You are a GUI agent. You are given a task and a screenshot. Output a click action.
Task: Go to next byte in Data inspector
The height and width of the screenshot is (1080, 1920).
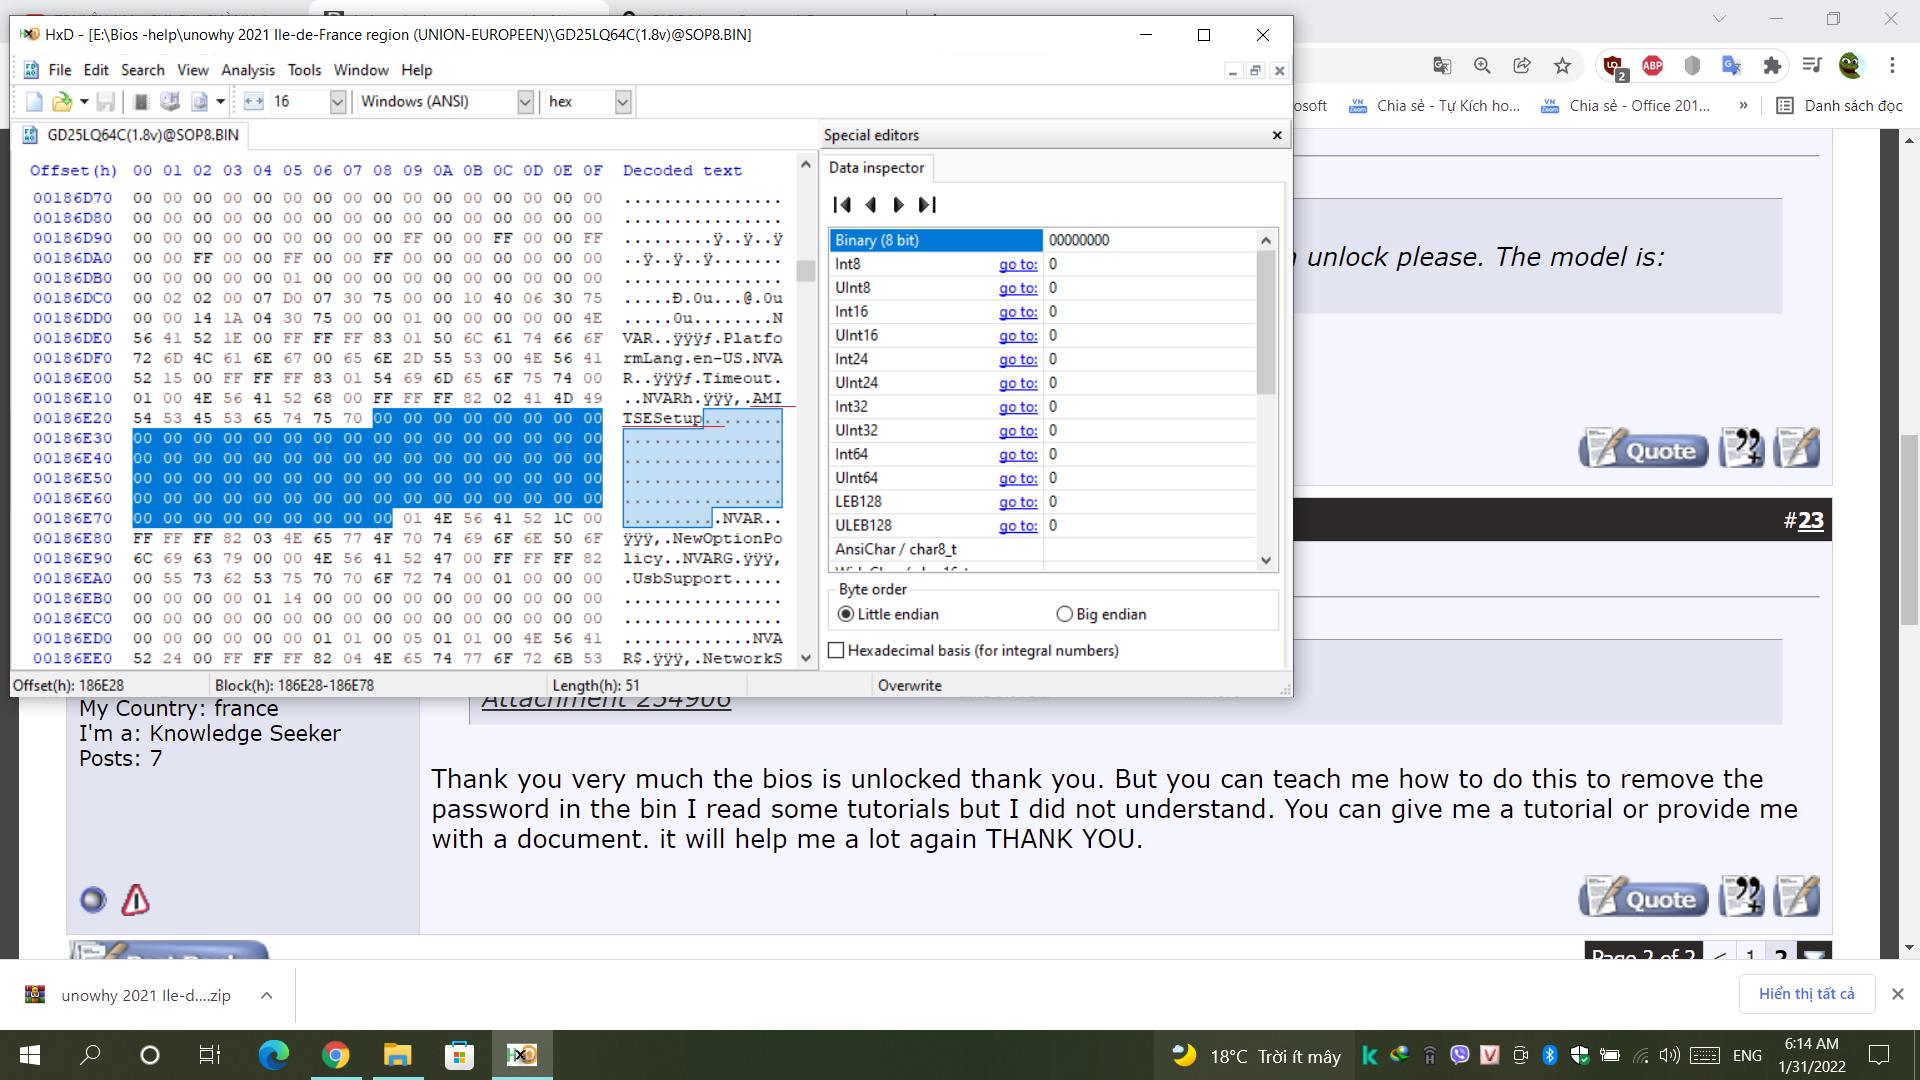point(898,205)
